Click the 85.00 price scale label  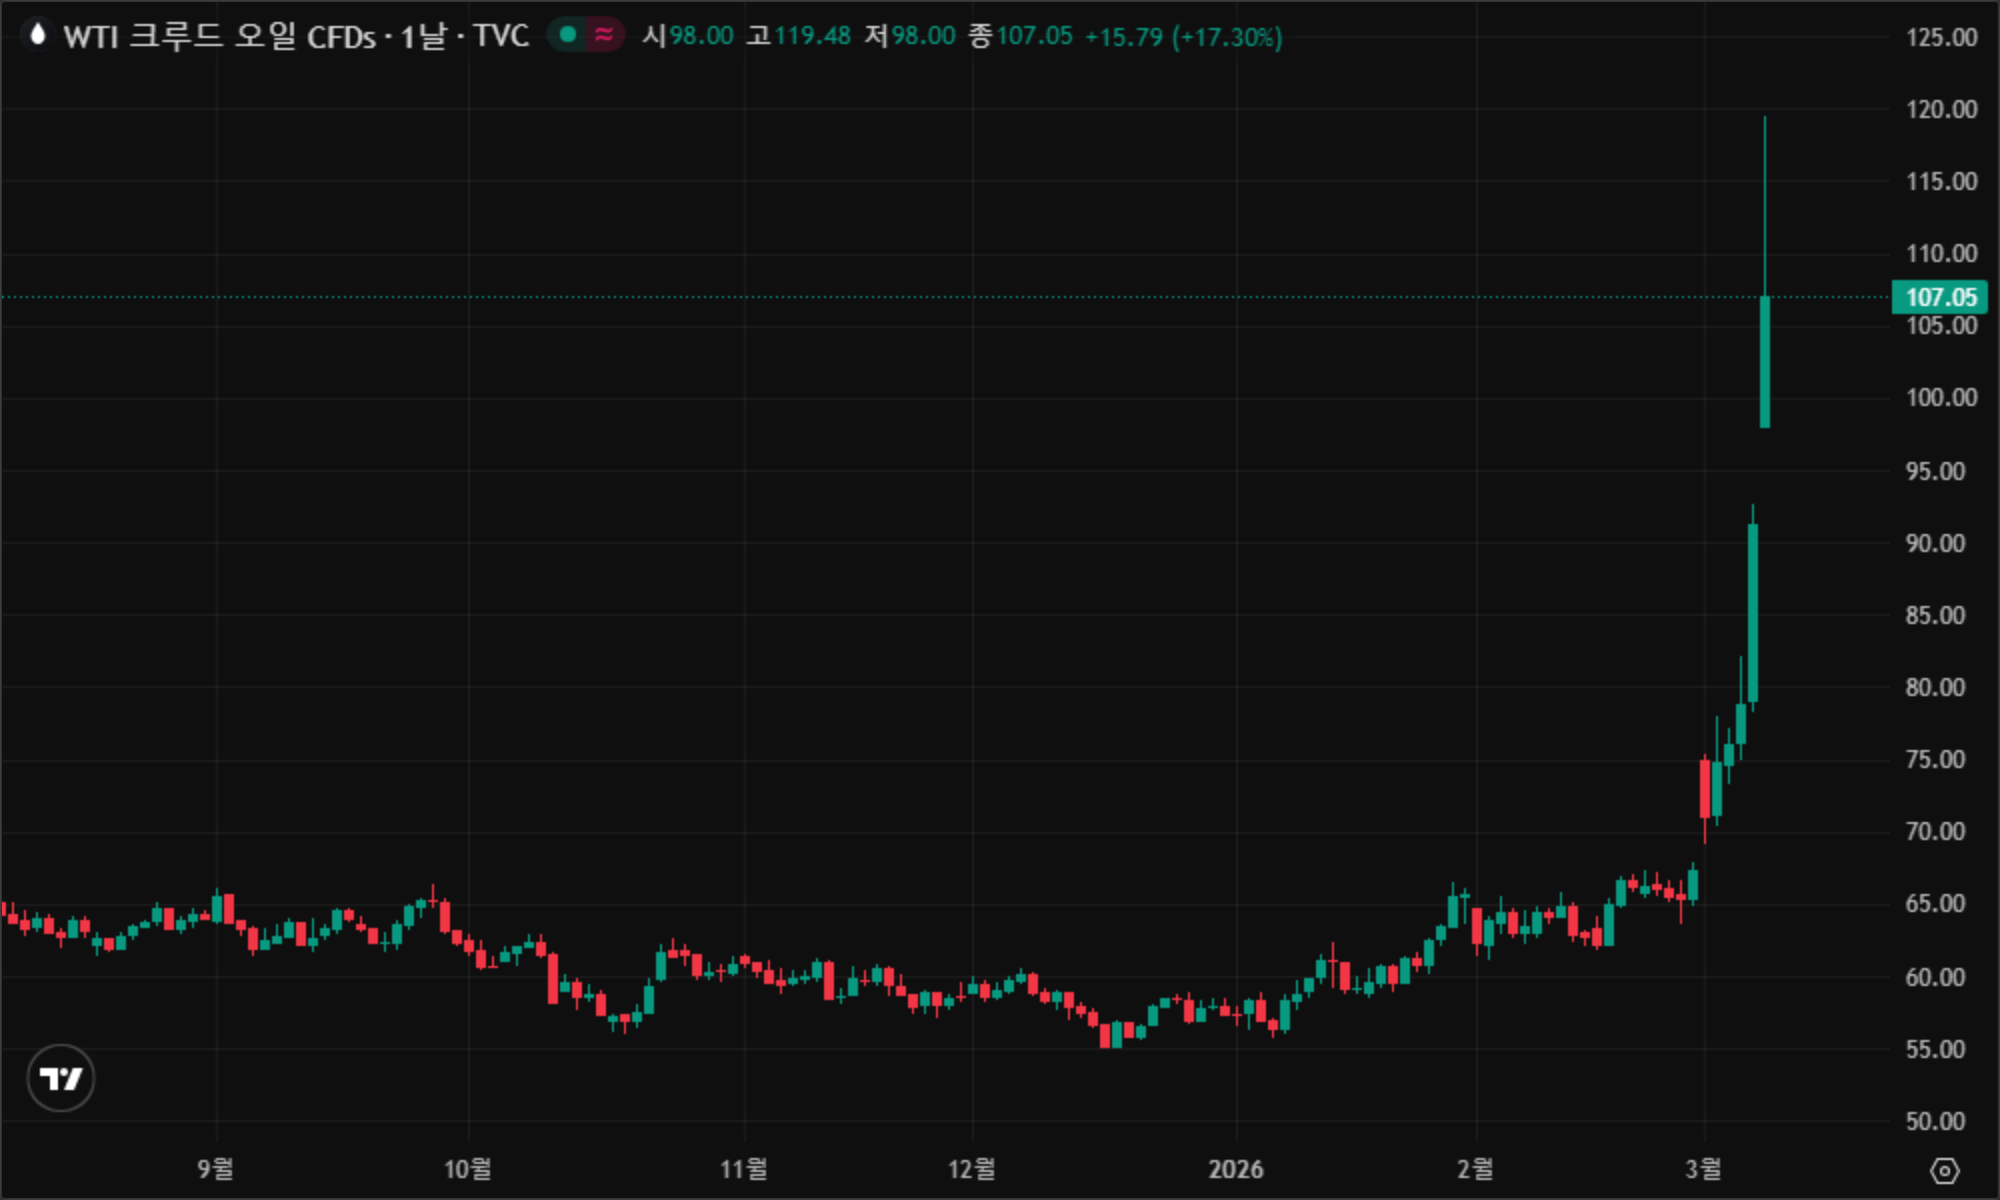pyautogui.click(x=1935, y=615)
